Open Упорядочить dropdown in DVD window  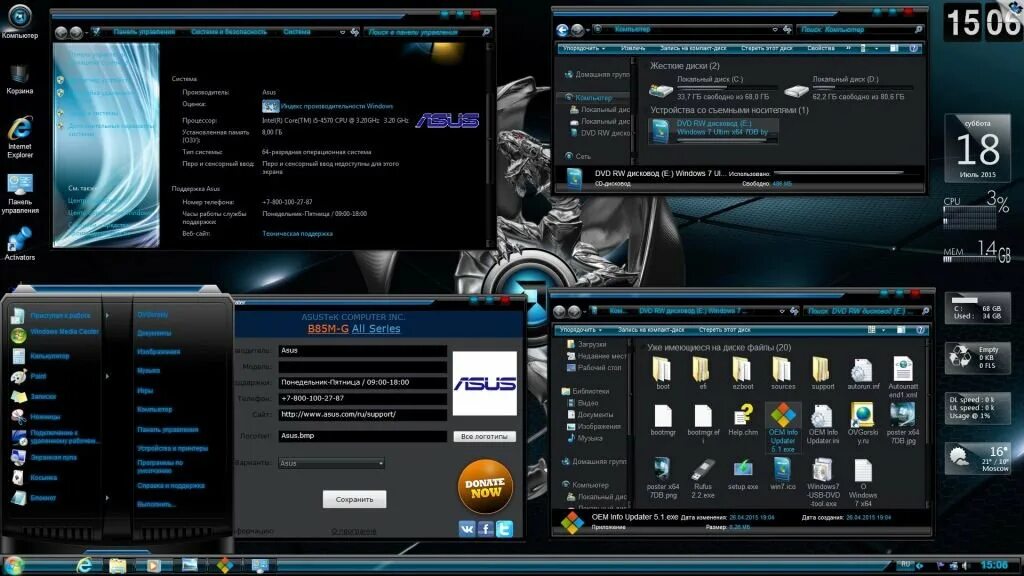(581, 330)
